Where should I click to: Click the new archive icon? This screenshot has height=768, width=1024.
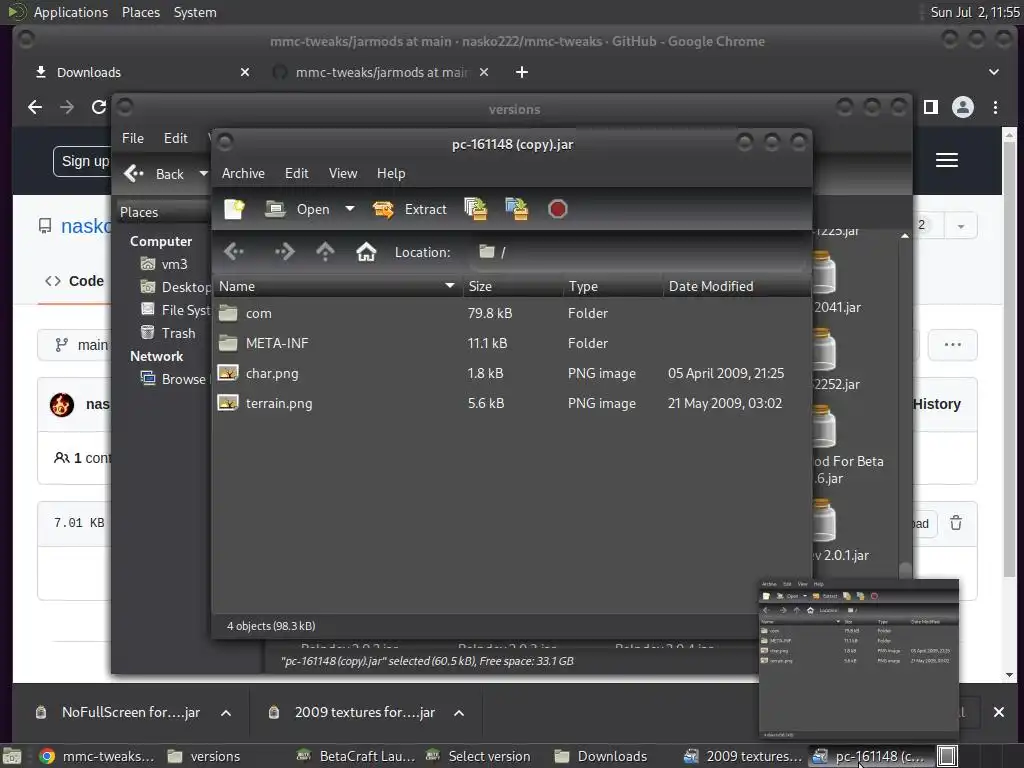(x=234, y=209)
